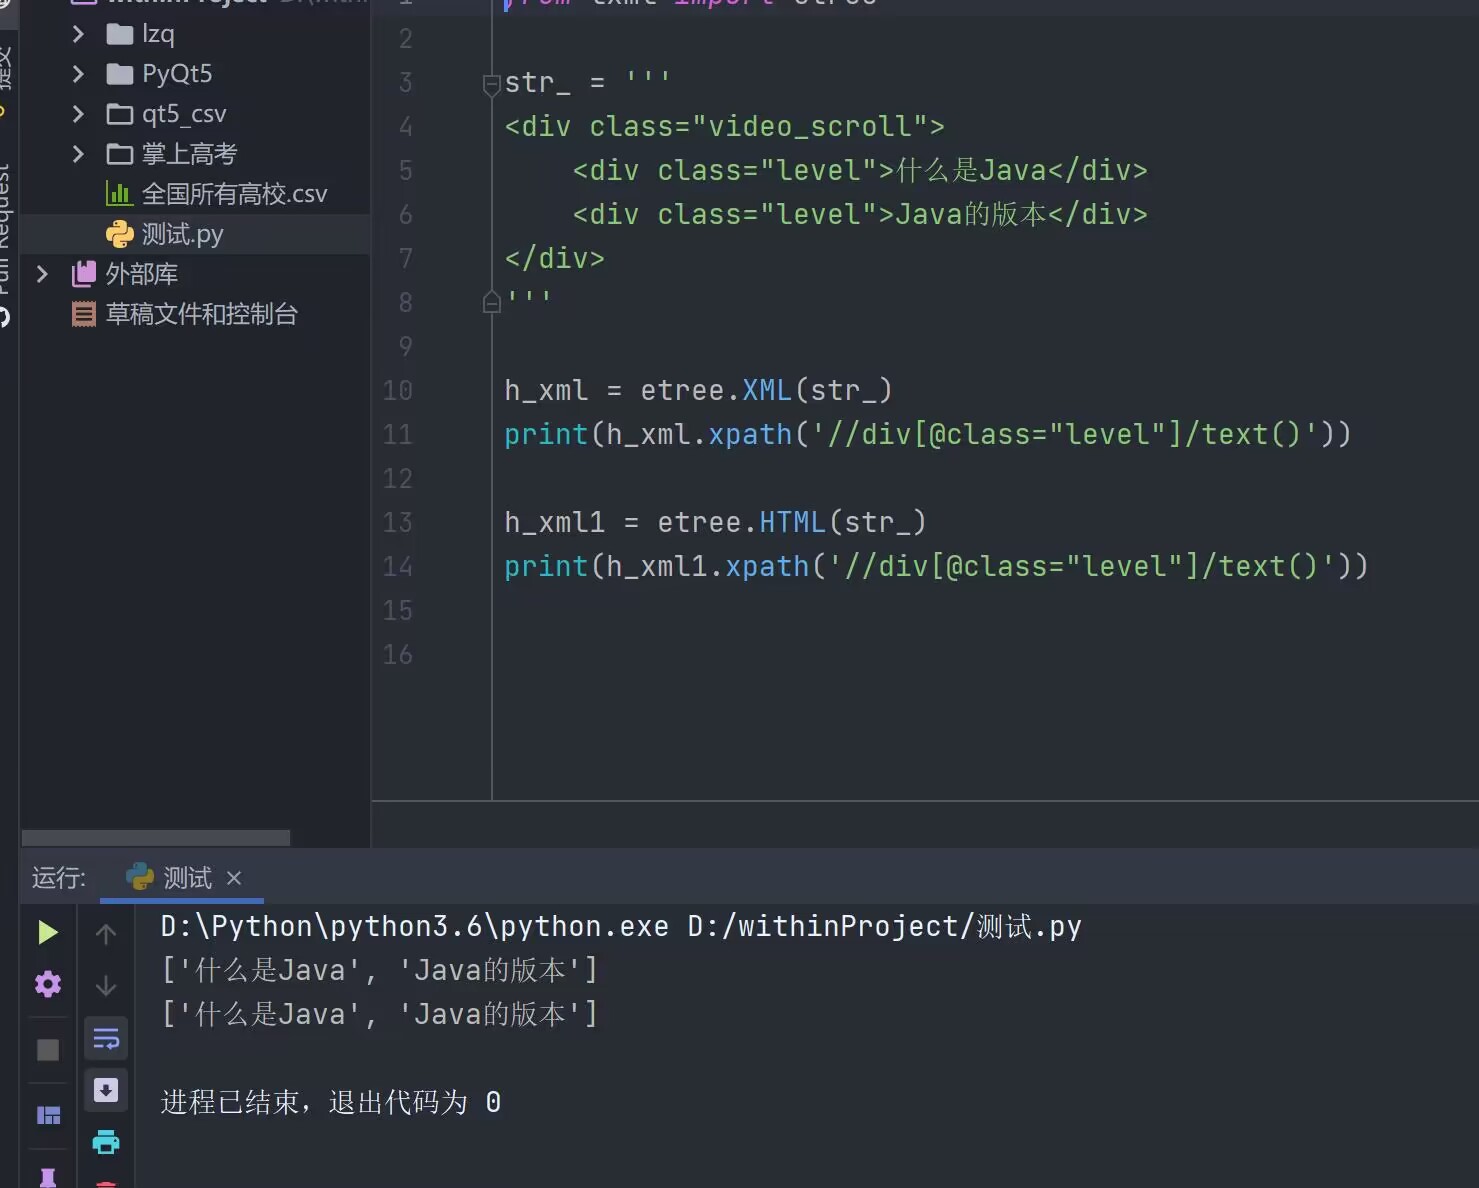The width and height of the screenshot is (1479, 1188).
Task: Rerun the 测试 script with green play button
Action: click(x=47, y=933)
